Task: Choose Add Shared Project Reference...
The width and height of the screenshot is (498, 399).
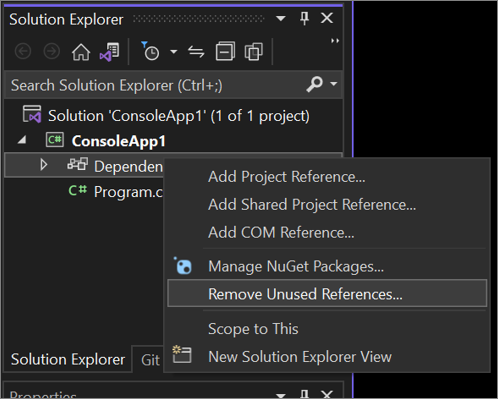Action: 327,205
